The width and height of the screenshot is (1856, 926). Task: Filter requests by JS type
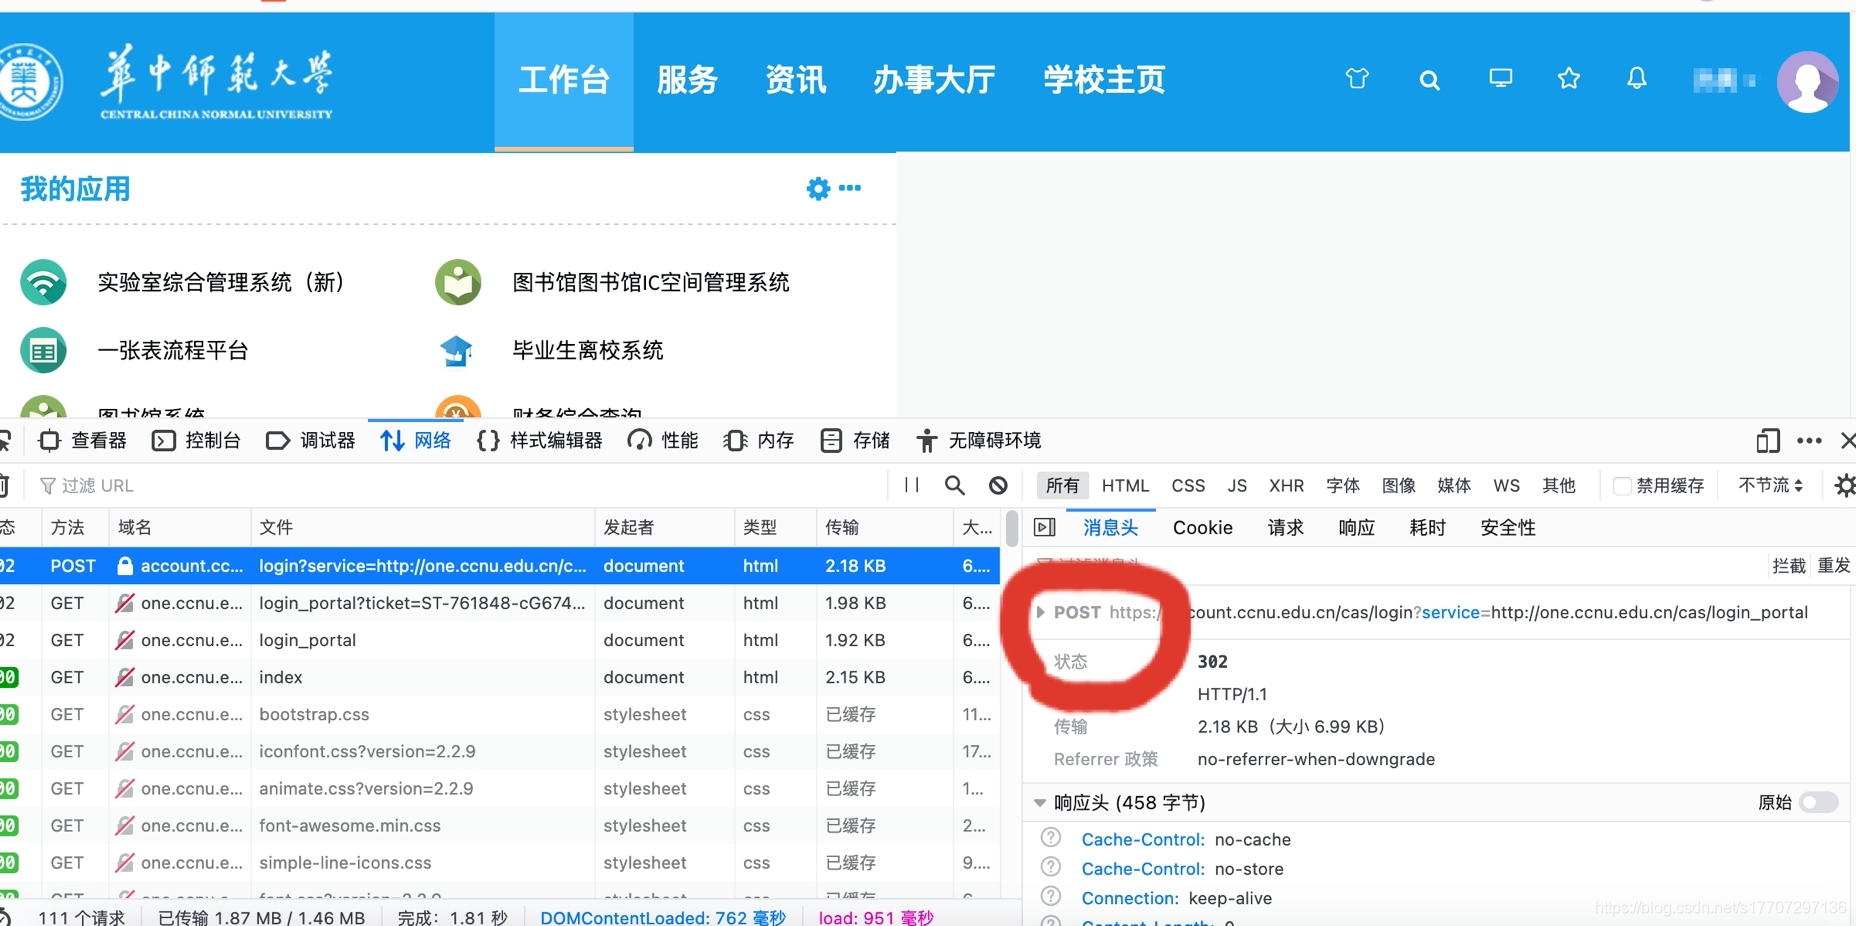click(x=1237, y=485)
